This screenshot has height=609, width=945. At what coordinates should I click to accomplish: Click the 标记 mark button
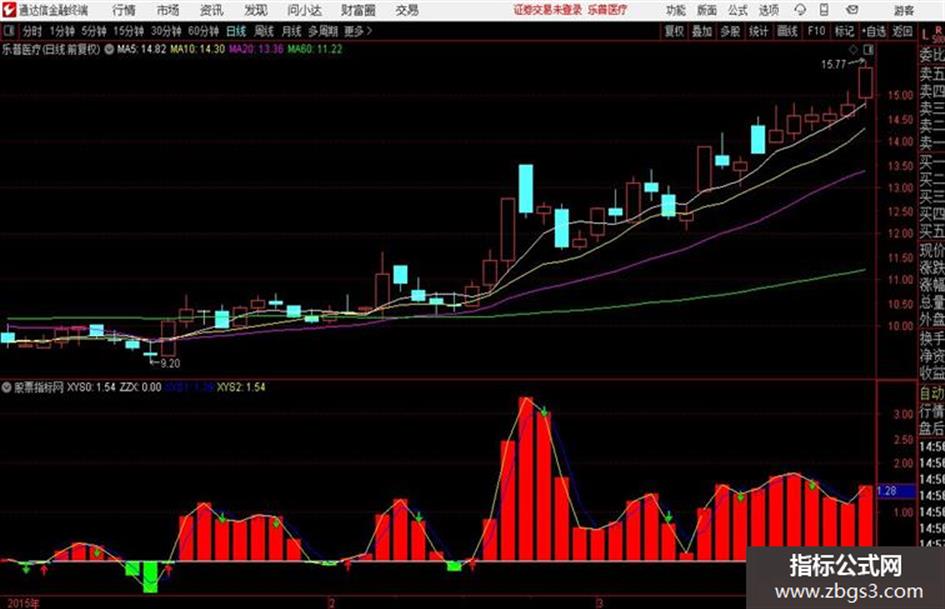844,31
